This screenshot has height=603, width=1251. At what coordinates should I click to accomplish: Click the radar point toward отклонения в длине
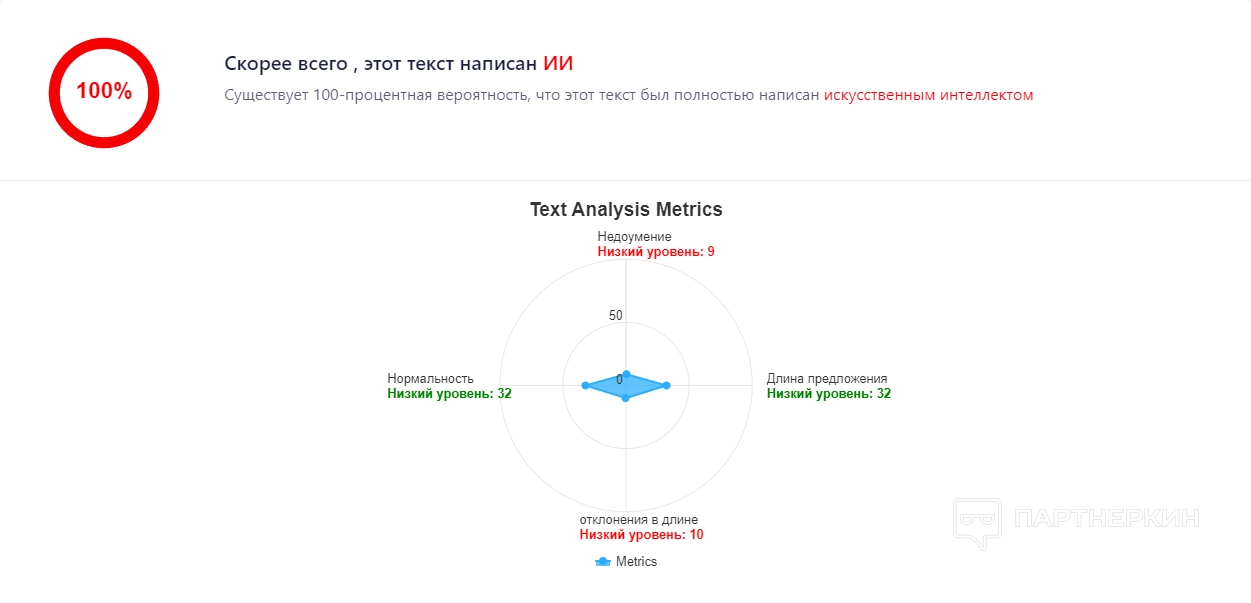point(626,398)
